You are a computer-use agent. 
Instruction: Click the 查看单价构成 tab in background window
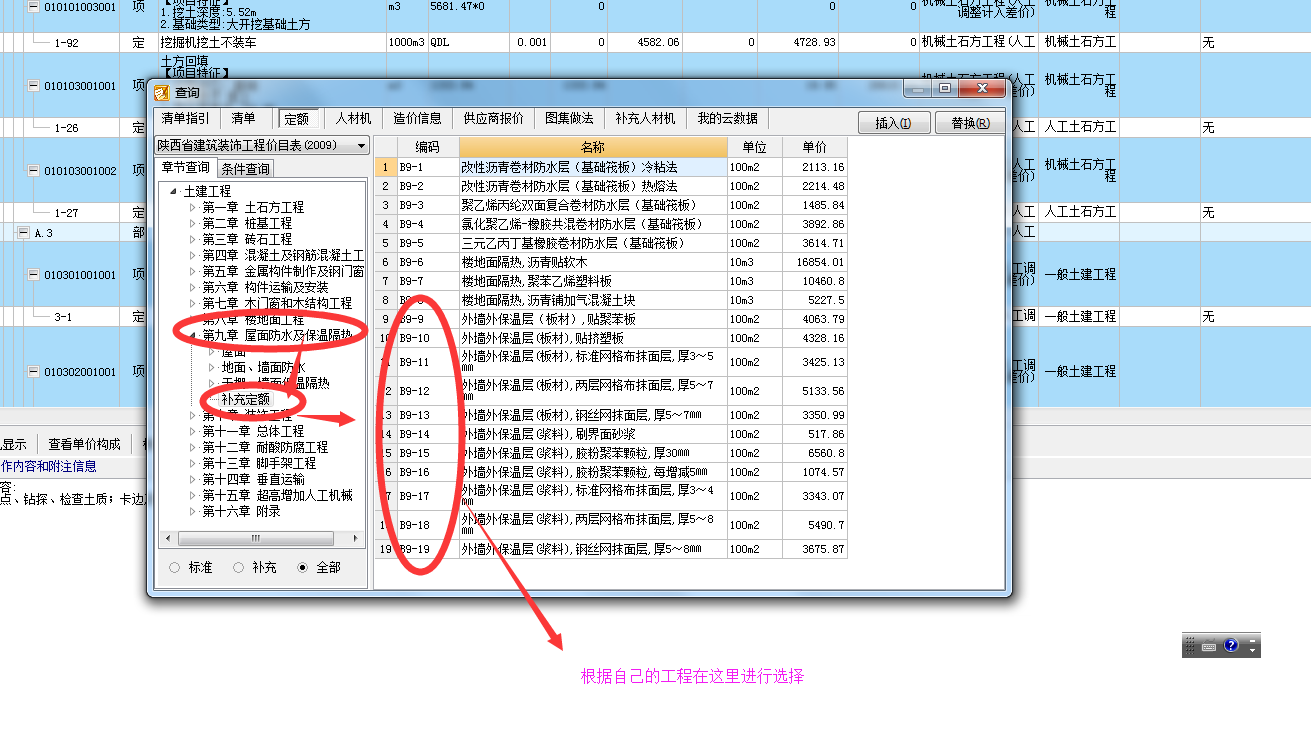(x=84, y=444)
